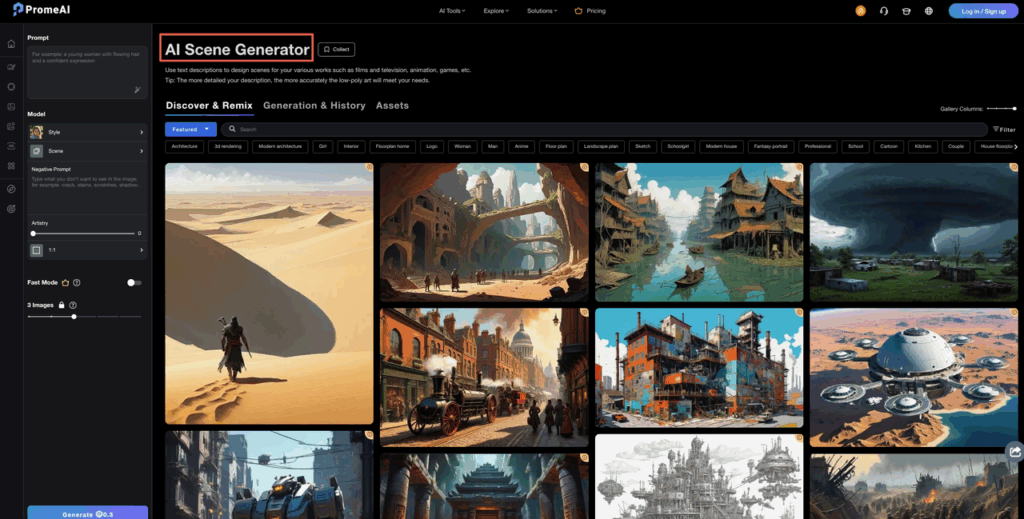Select the Logo tag
Screen dimensions: 1024x519
pyautogui.click(x=432, y=146)
